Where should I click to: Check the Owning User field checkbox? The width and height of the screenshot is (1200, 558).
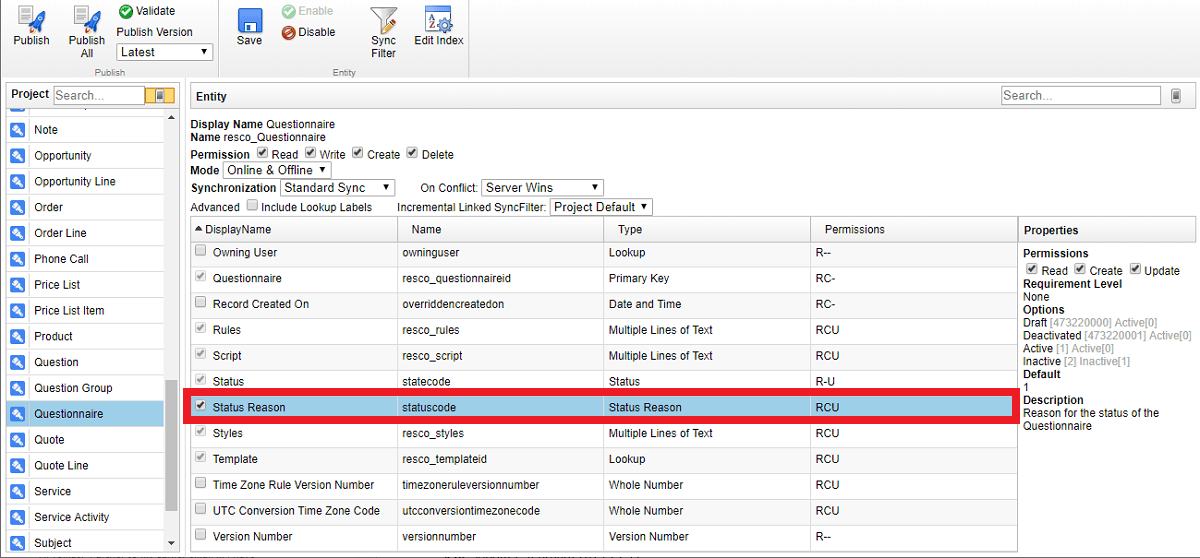coord(201,252)
